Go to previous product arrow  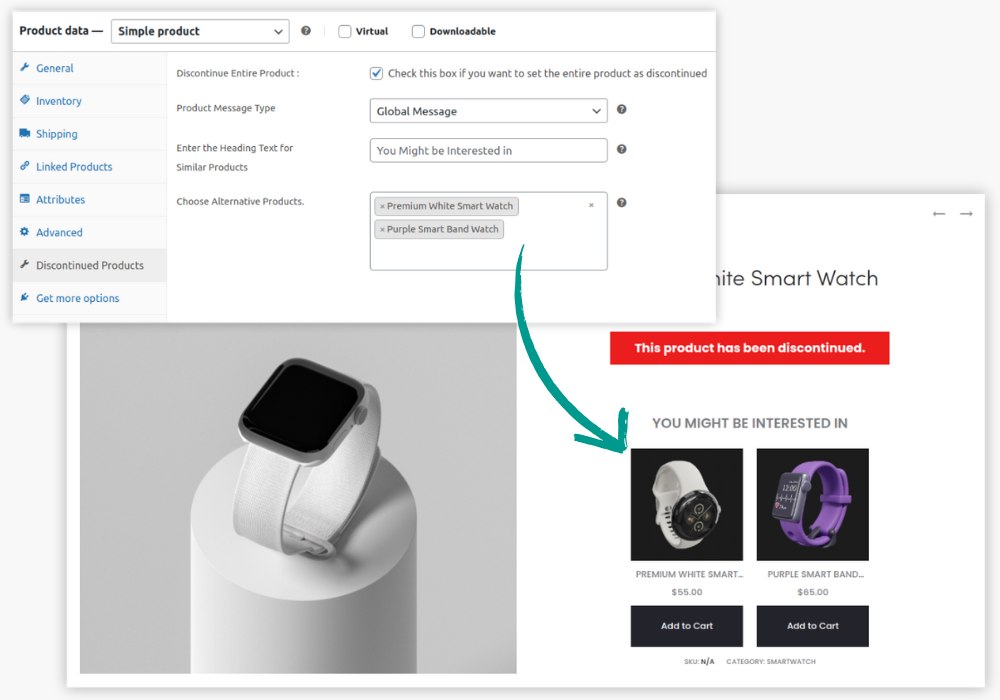point(938,214)
